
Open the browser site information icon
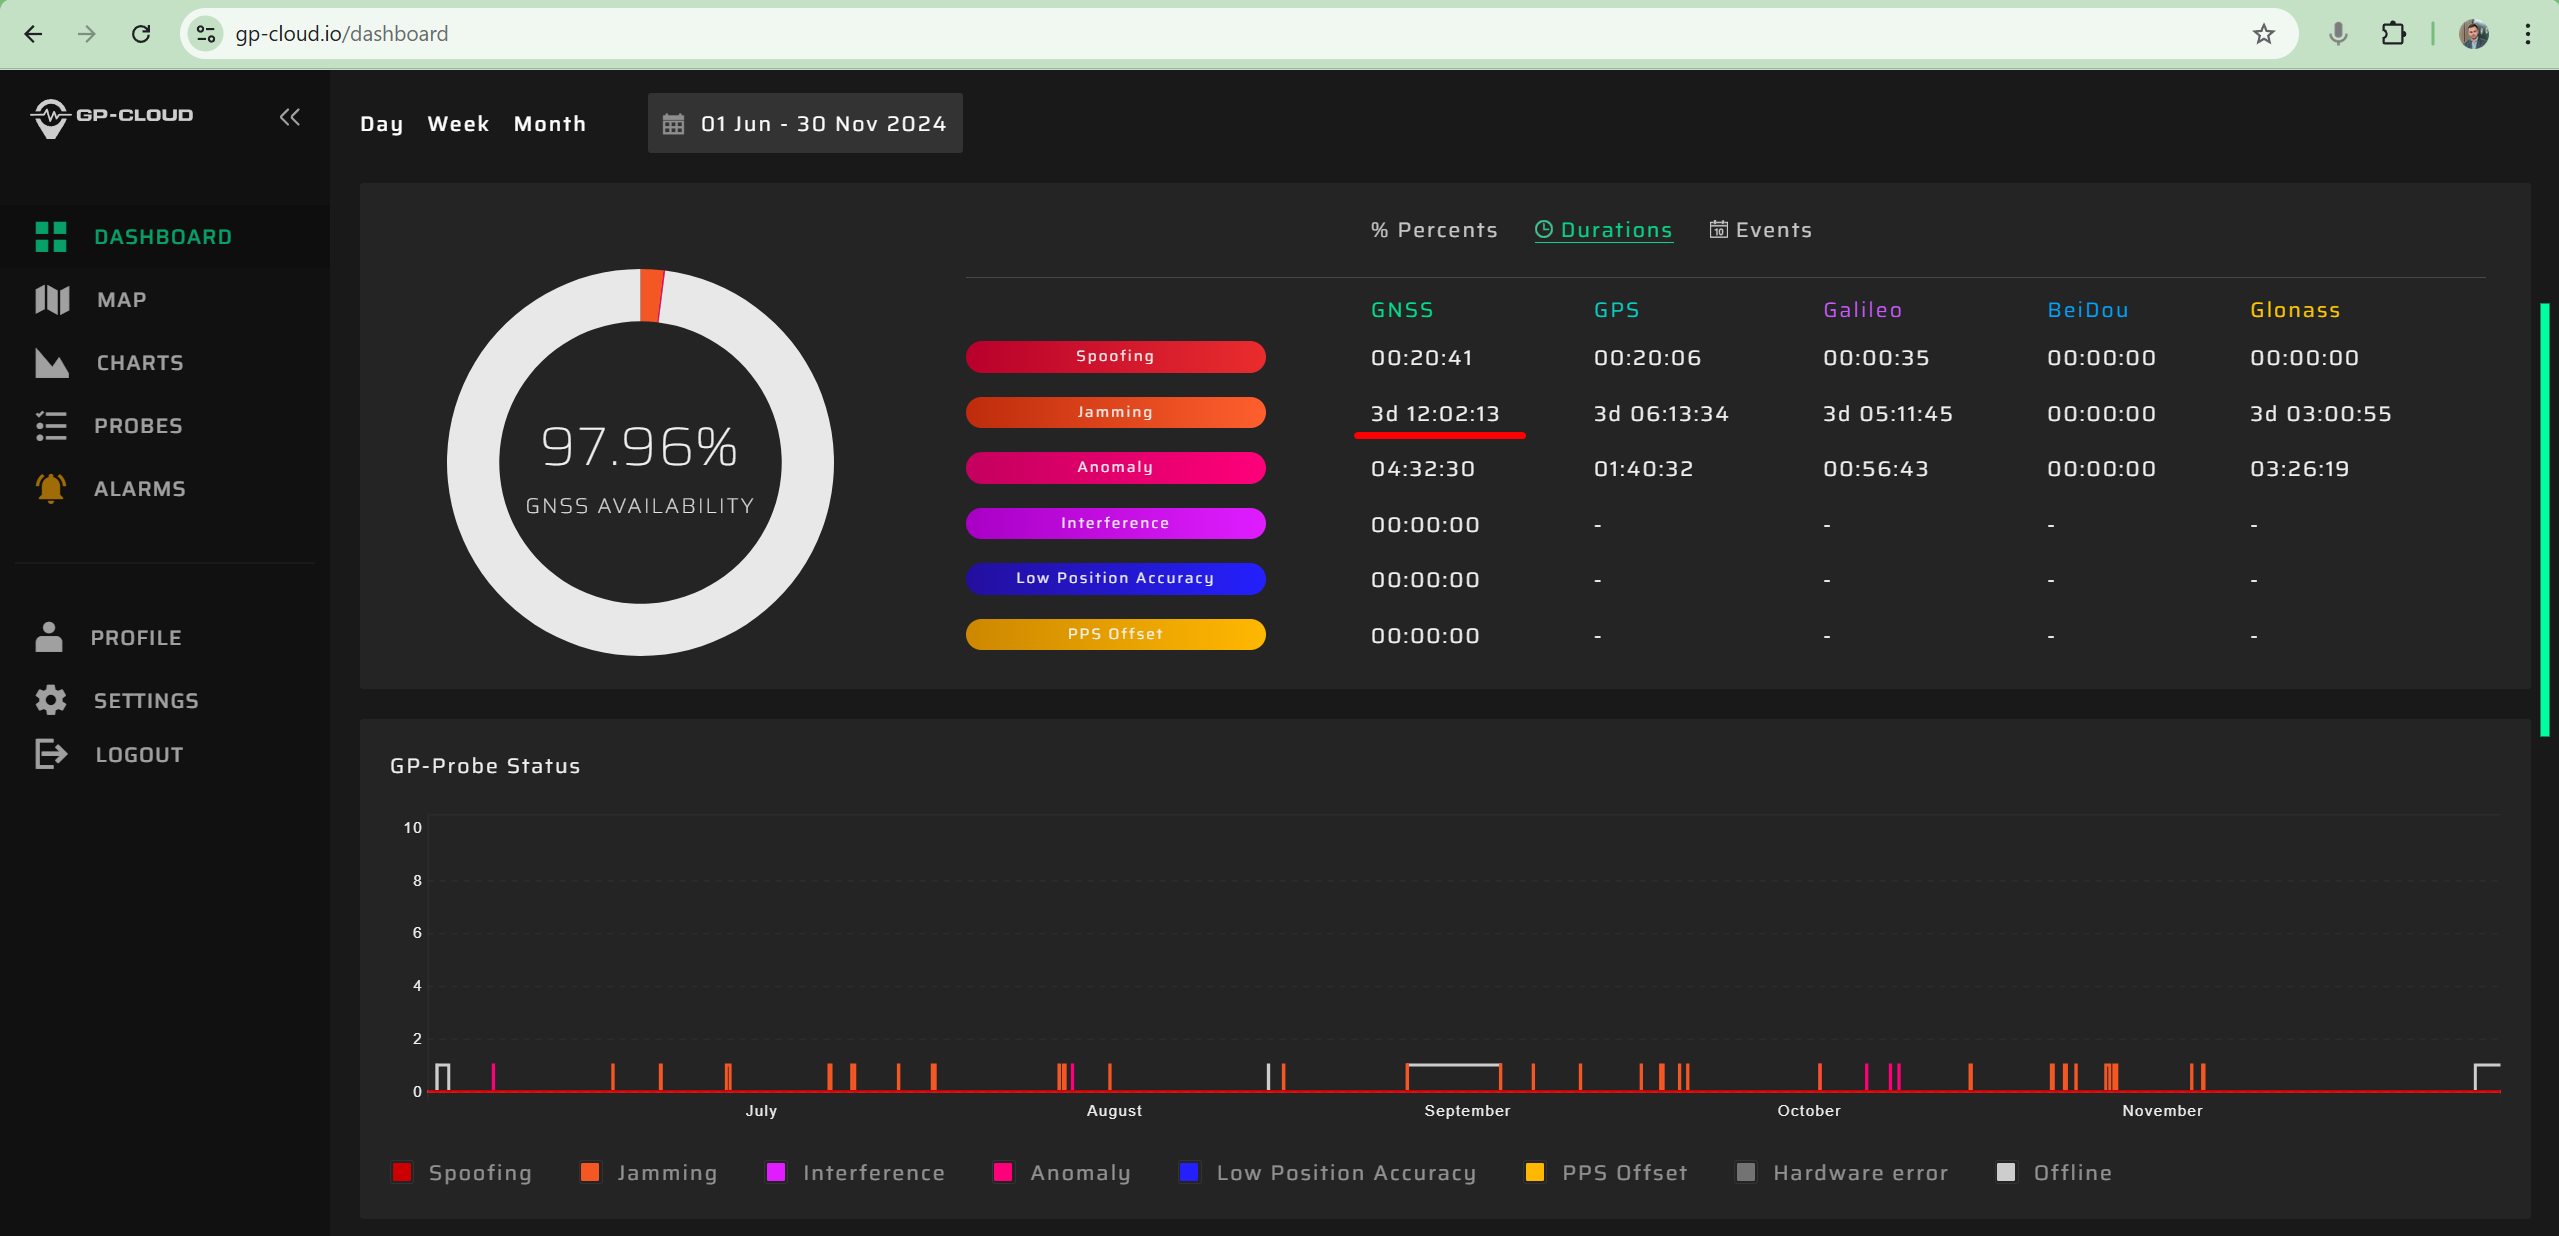point(206,34)
